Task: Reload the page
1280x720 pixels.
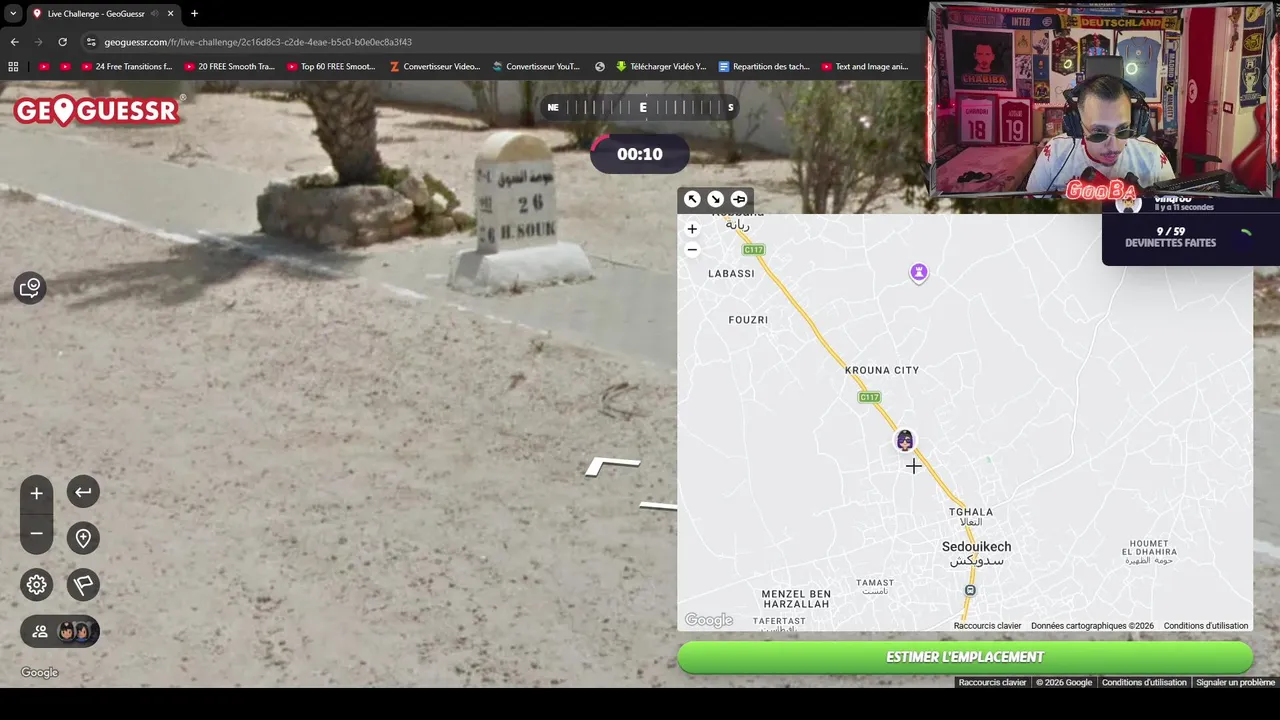Action: tap(62, 42)
